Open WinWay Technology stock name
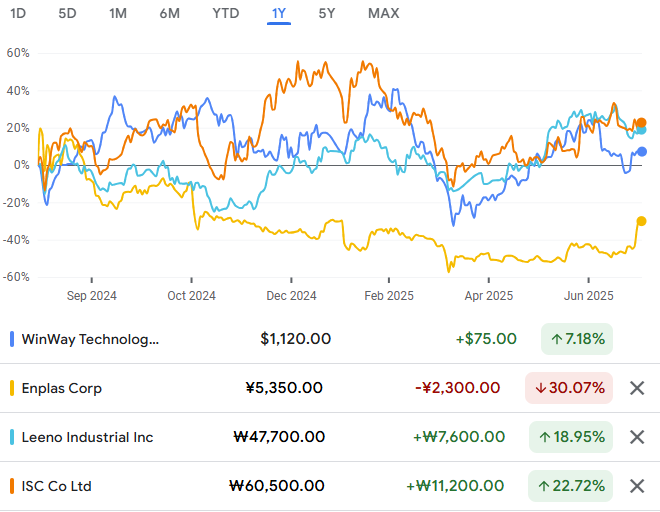Screen dimensions: 660x512 [90, 339]
